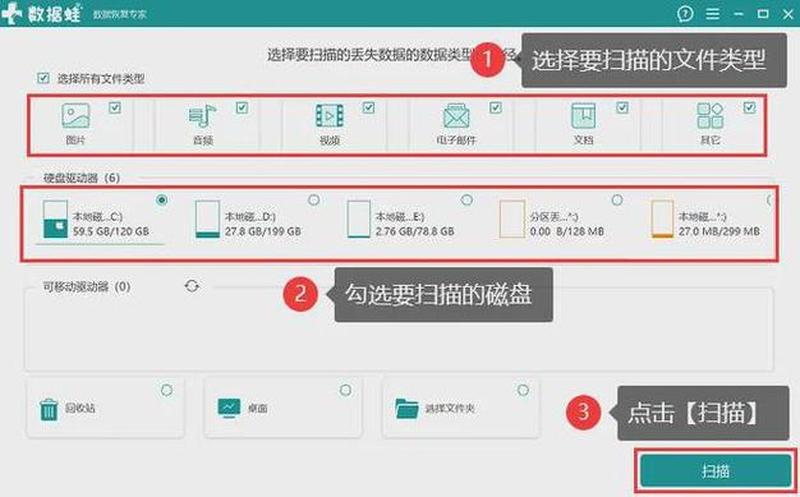Select the 128 MB partition radio button

(617, 200)
